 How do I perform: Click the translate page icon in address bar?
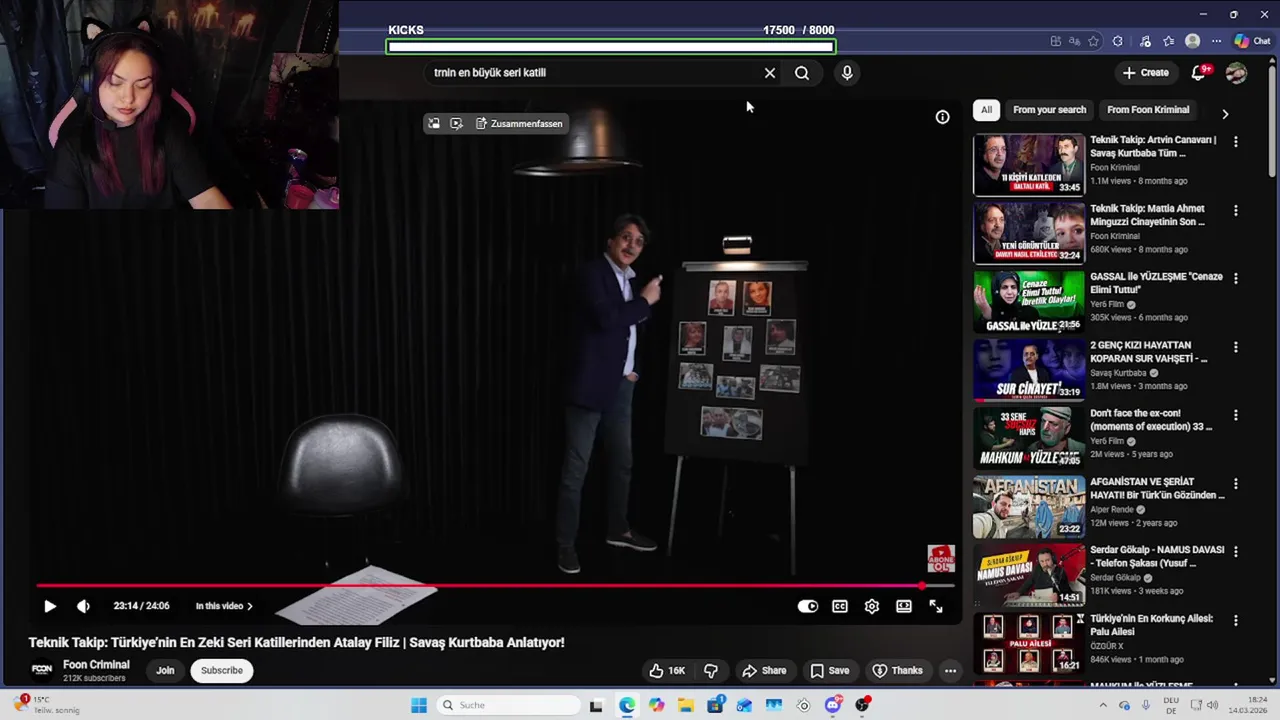(1075, 41)
